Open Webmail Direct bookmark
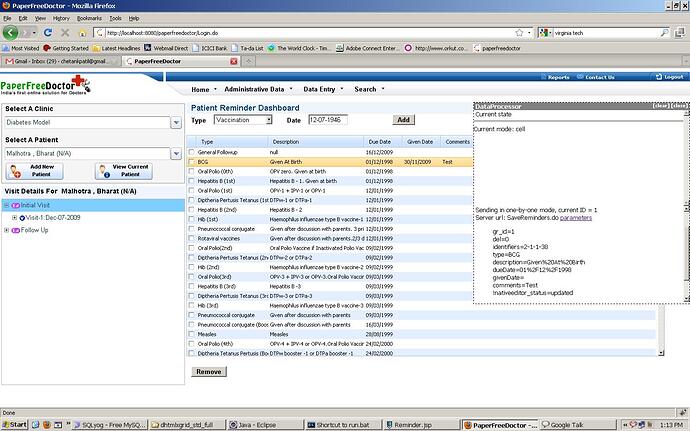The image size is (690, 431). 166,48
